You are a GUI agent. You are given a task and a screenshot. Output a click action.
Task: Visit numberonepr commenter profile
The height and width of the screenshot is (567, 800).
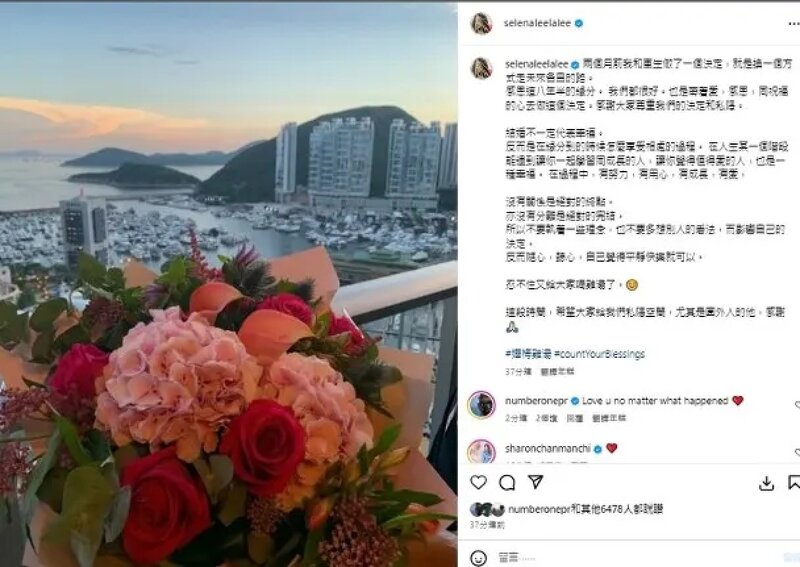pos(536,401)
